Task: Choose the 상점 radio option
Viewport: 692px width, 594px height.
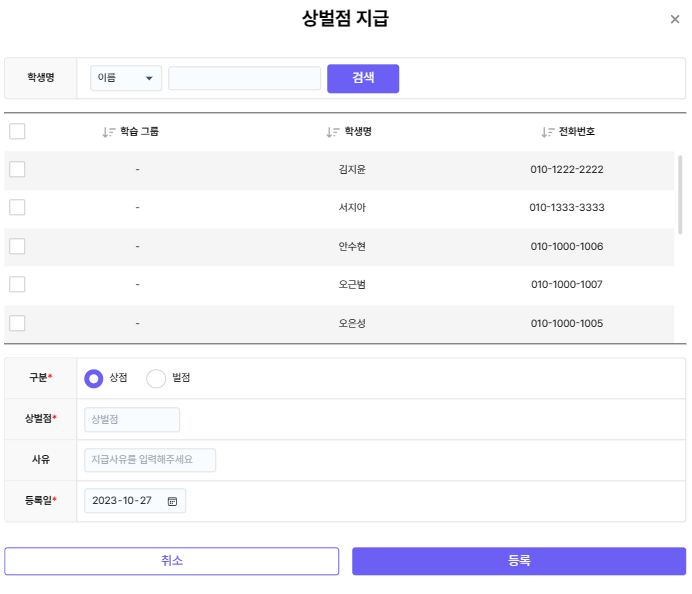Action: (94, 378)
